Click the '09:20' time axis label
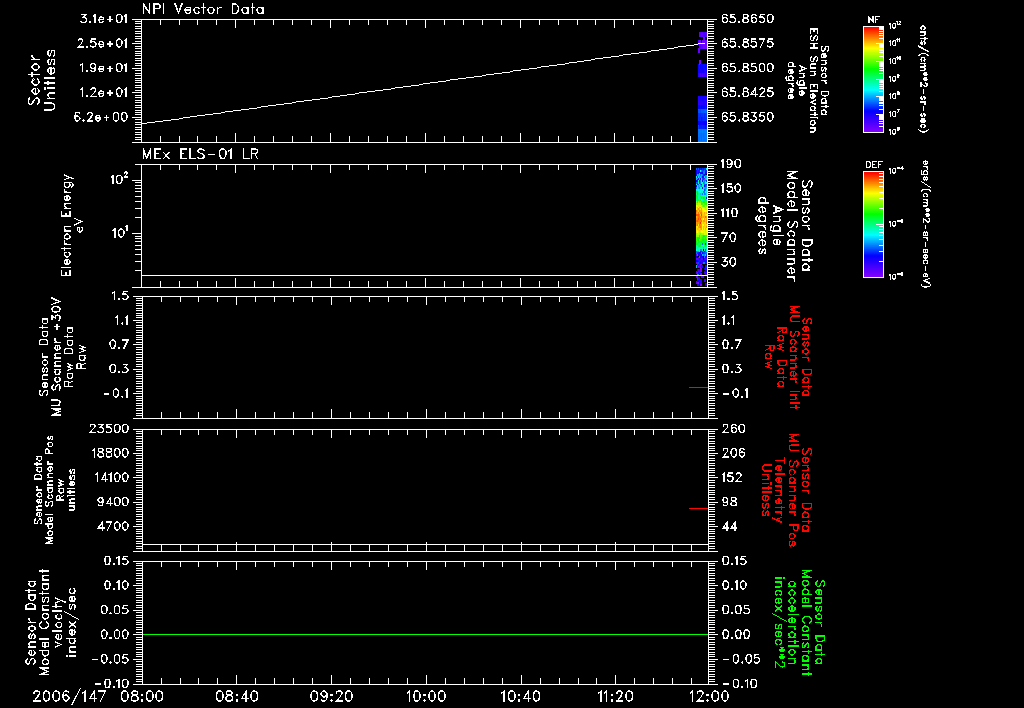The width and height of the screenshot is (1024, 708). point(331,696)
